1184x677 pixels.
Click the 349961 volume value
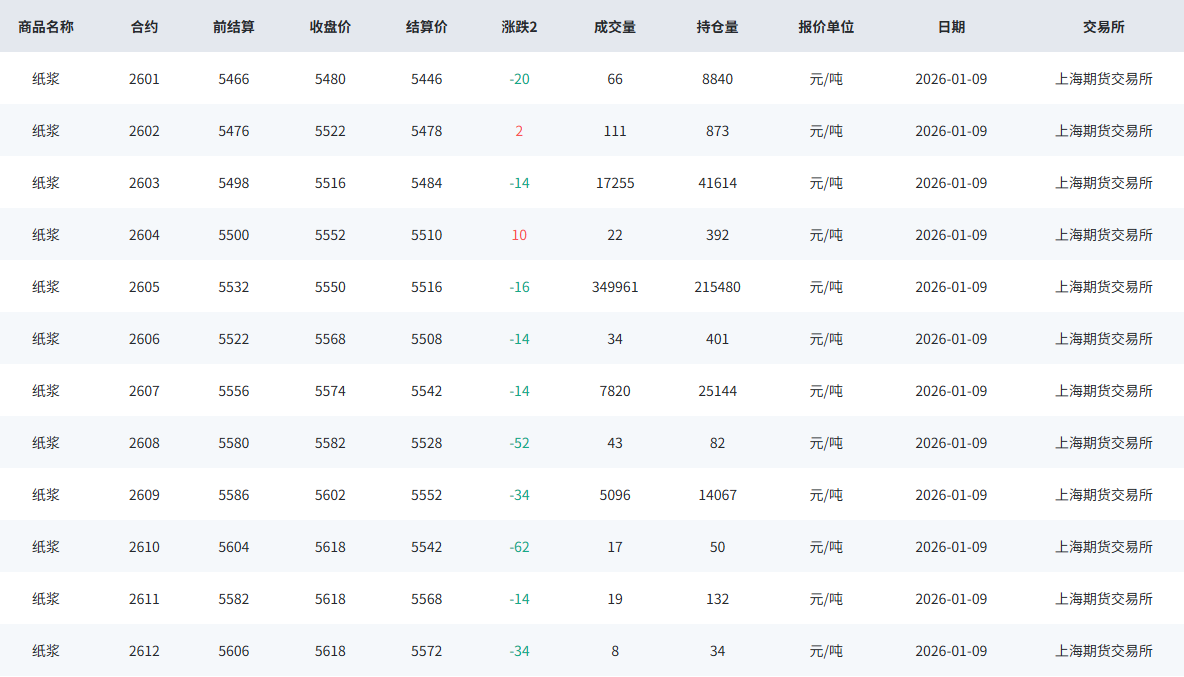615,287
